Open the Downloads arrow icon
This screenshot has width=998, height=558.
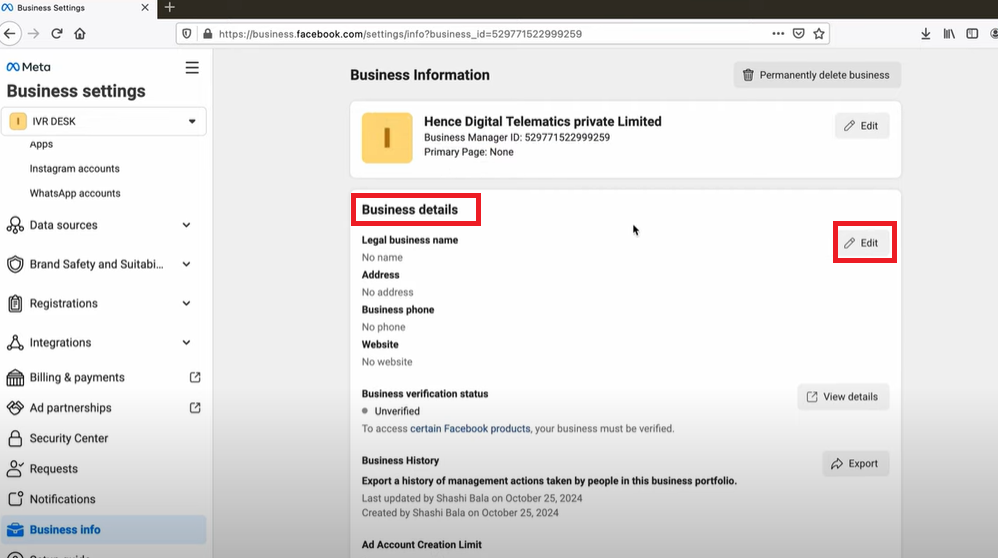[x=925, y=34]
